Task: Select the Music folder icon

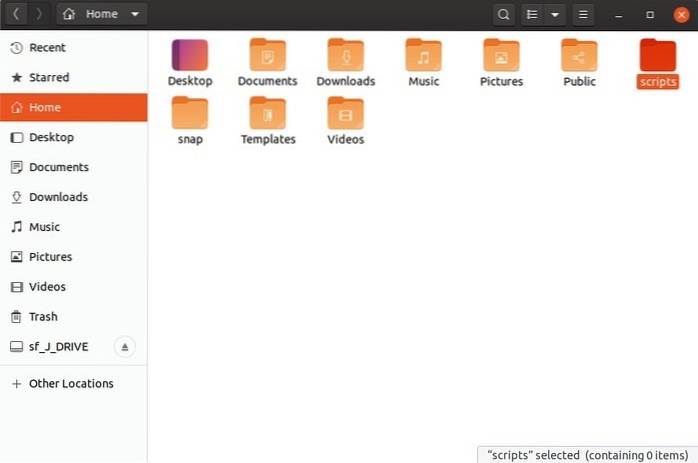Action: point(423,56)
